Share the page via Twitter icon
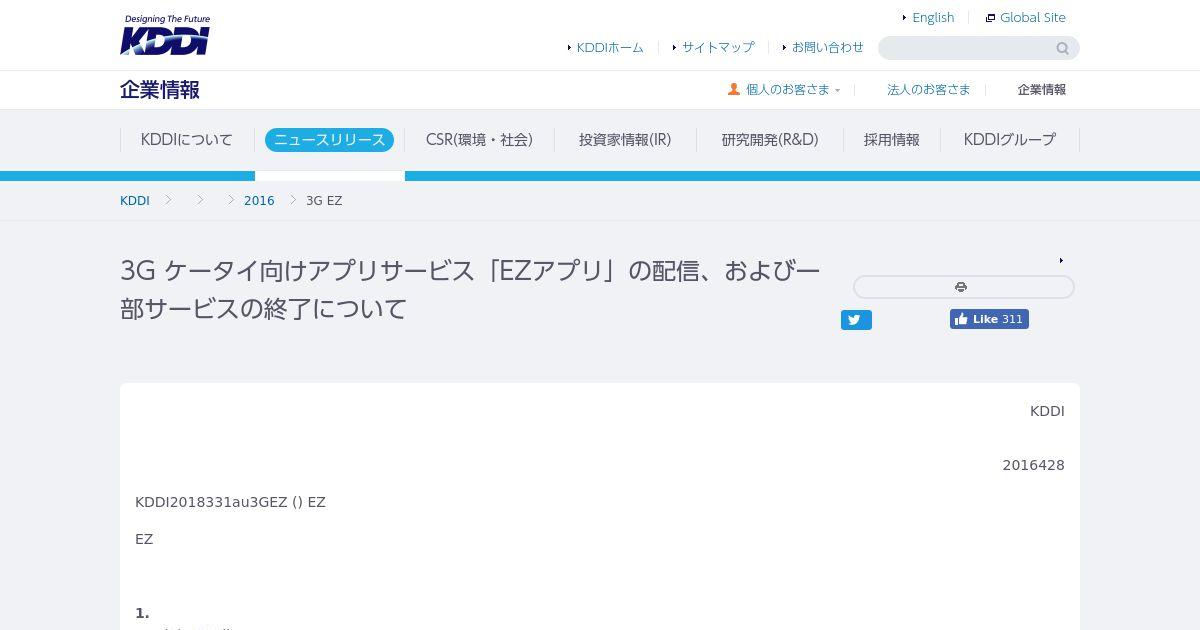 pyautogui.click(x=856, y=320)
